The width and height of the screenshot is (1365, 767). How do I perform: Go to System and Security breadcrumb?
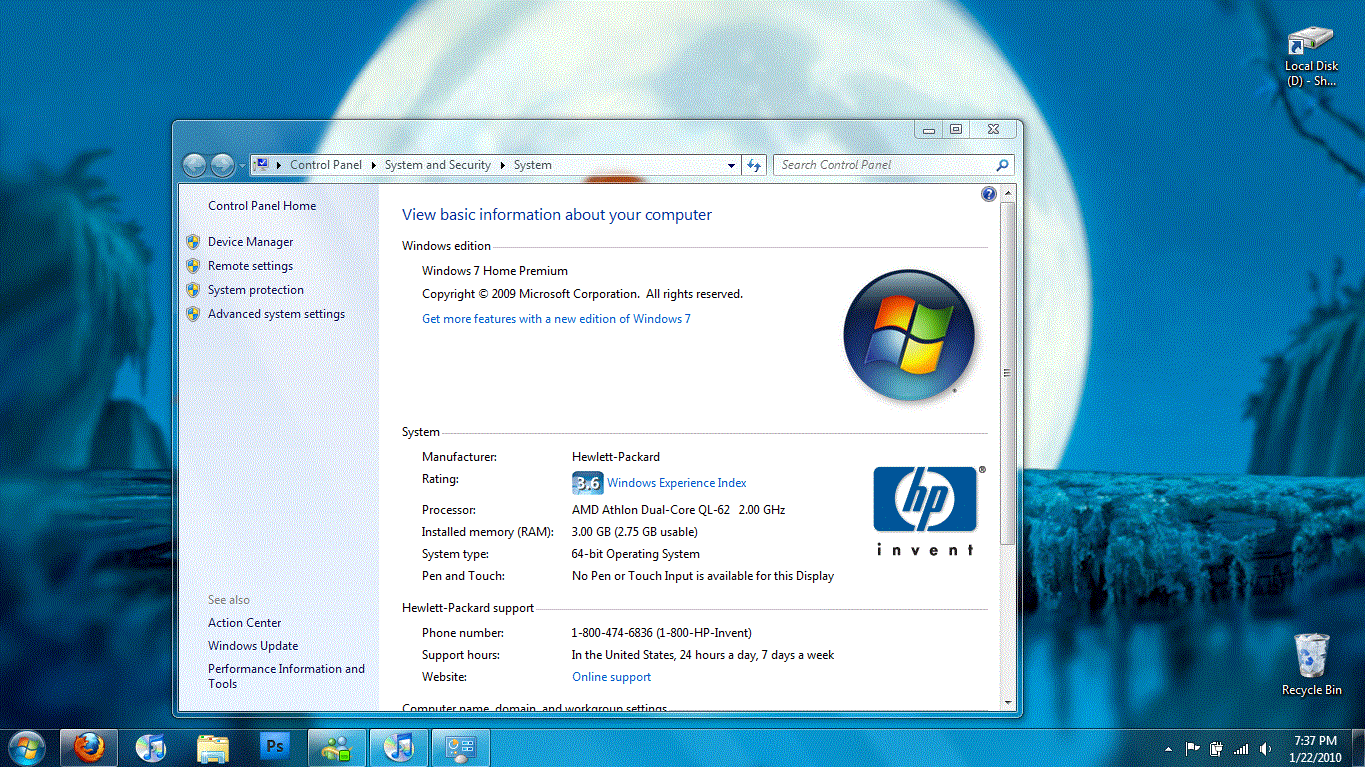coord(437,165)
